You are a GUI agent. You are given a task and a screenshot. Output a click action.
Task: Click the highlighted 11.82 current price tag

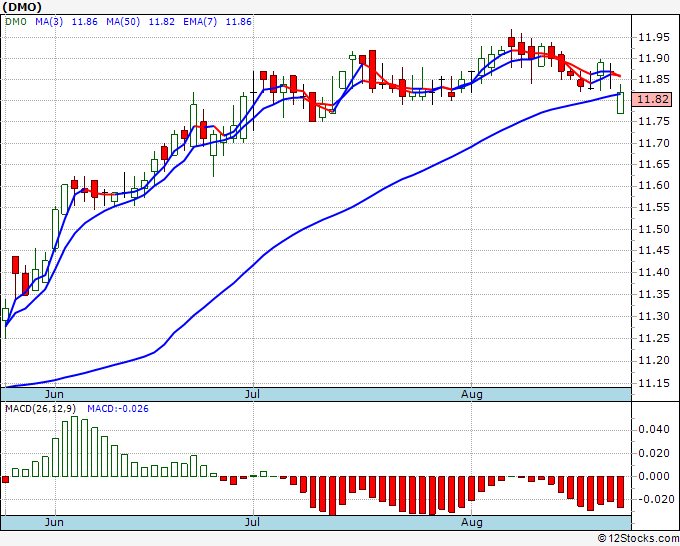(x=652, y=99)
